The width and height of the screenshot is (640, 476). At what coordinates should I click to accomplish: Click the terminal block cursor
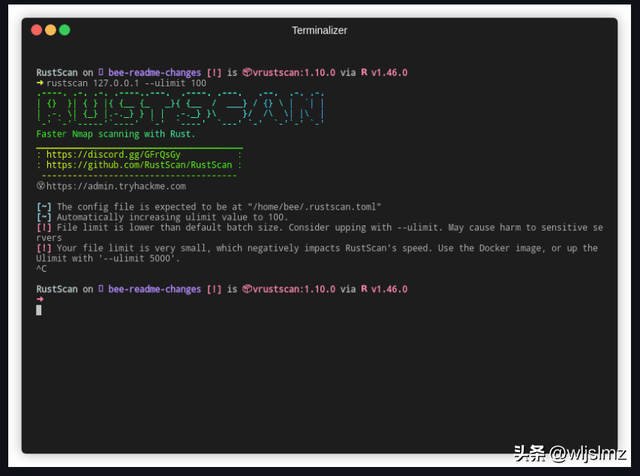point(39,310)
